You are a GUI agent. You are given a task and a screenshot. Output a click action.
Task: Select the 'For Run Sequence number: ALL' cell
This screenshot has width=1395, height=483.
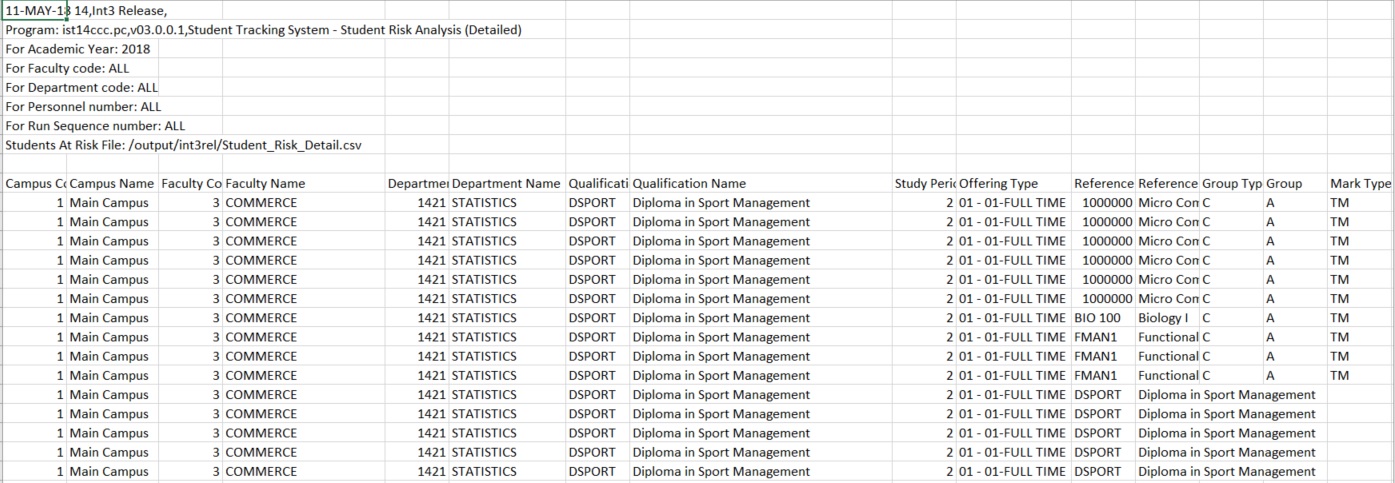pos(34,126)
